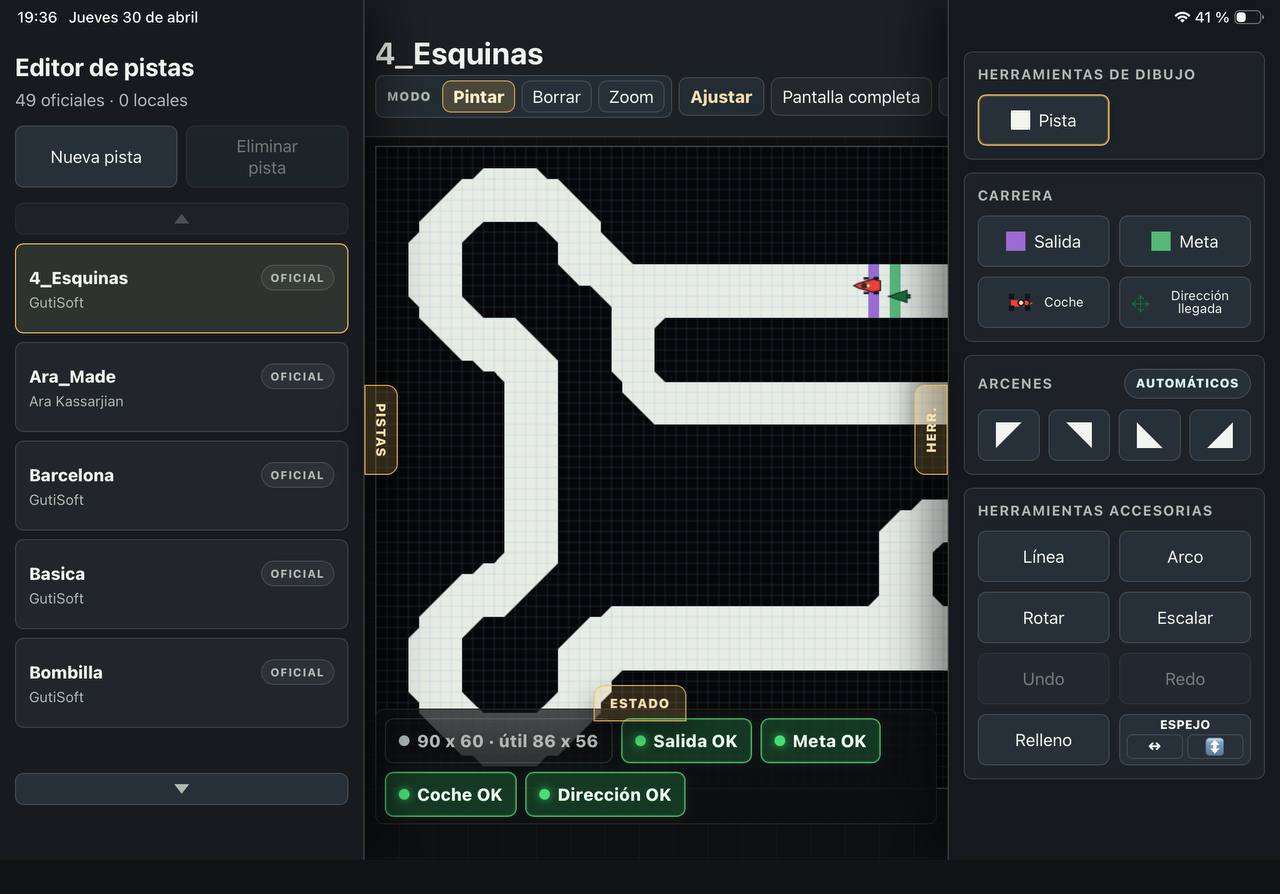Tap the battery indicator icon
Image resolution: width=1280 pixels, height=894 pixels.
[x=1248, y=17]
